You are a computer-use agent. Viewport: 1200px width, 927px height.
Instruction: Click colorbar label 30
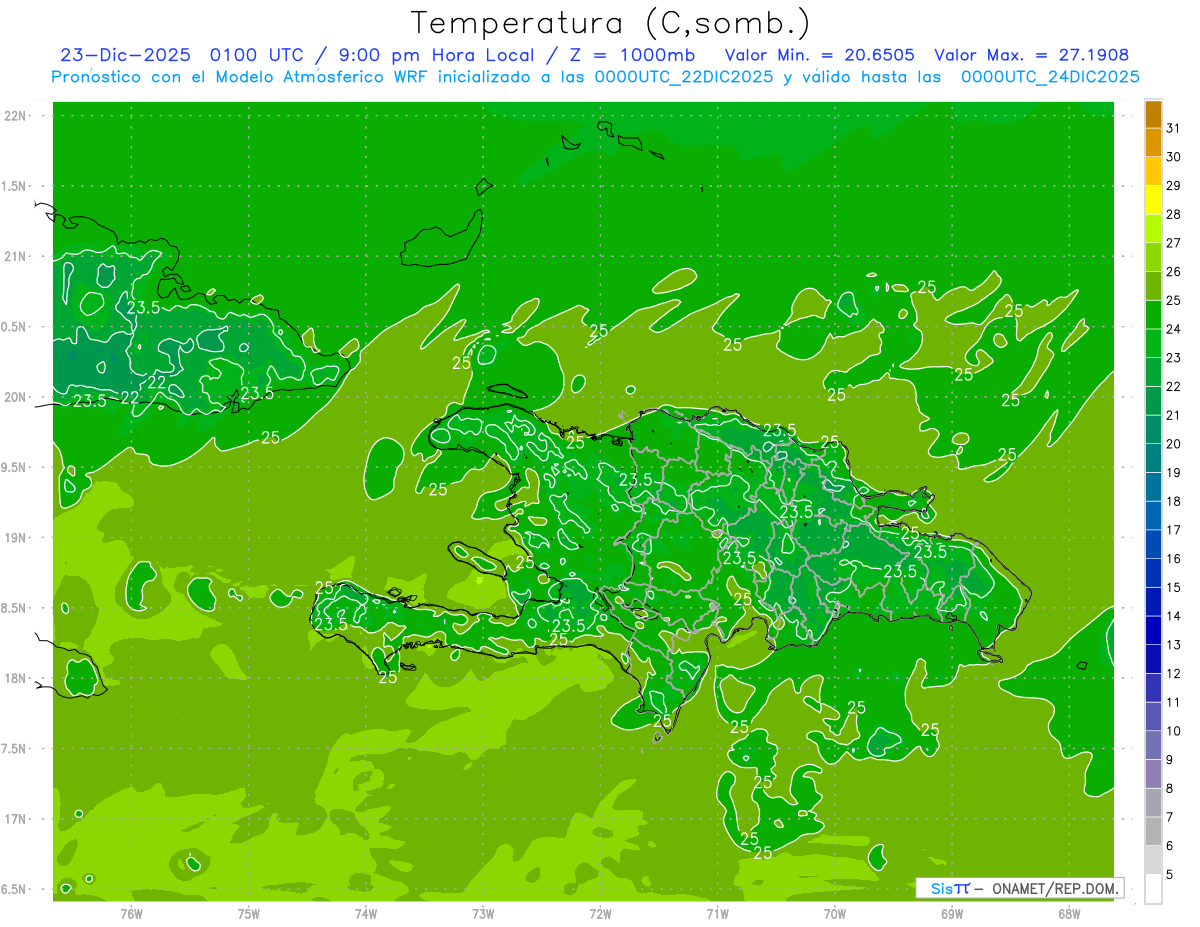pyautogui.click(x=1173, y=156)
